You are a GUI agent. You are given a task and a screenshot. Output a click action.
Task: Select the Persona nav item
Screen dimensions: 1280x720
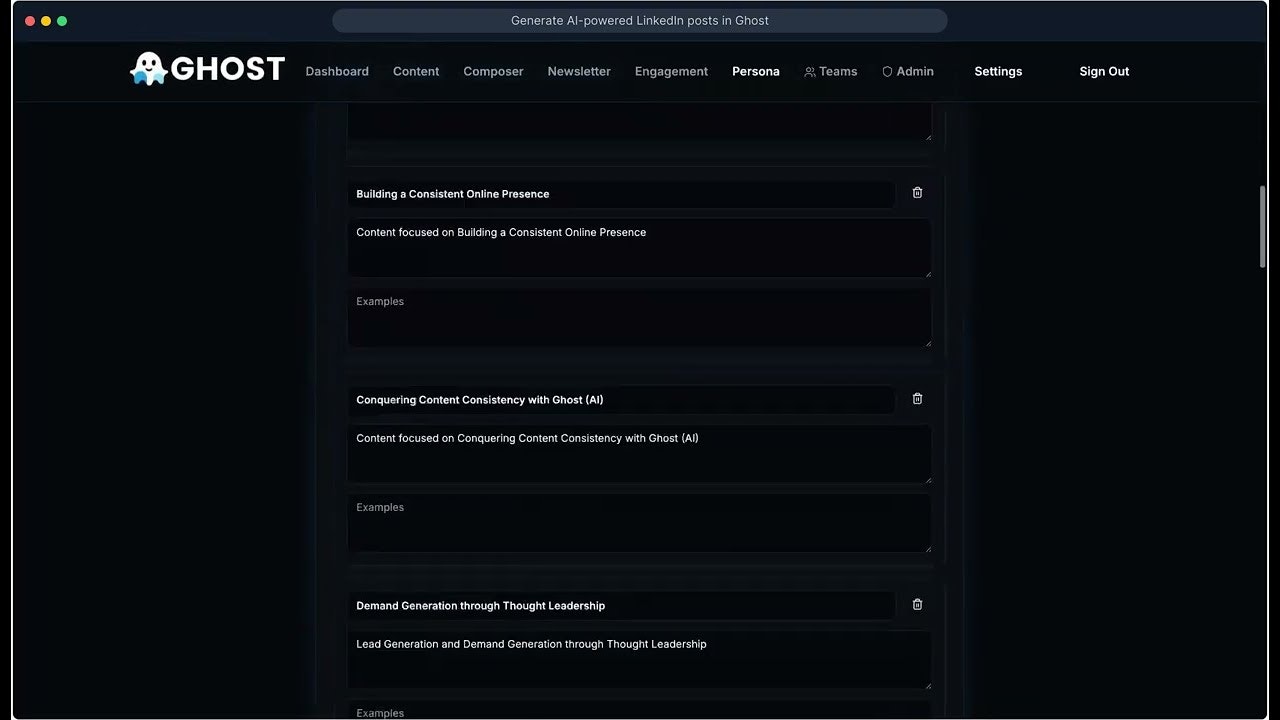coord(756,71)
